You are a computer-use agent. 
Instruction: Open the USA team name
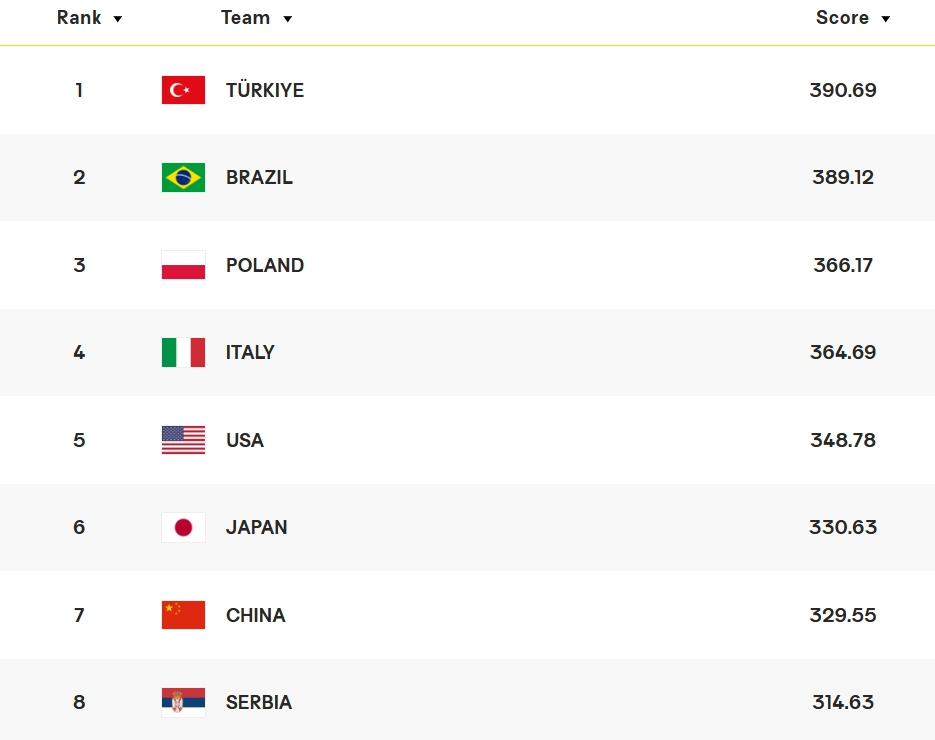[x=245, y=440]
